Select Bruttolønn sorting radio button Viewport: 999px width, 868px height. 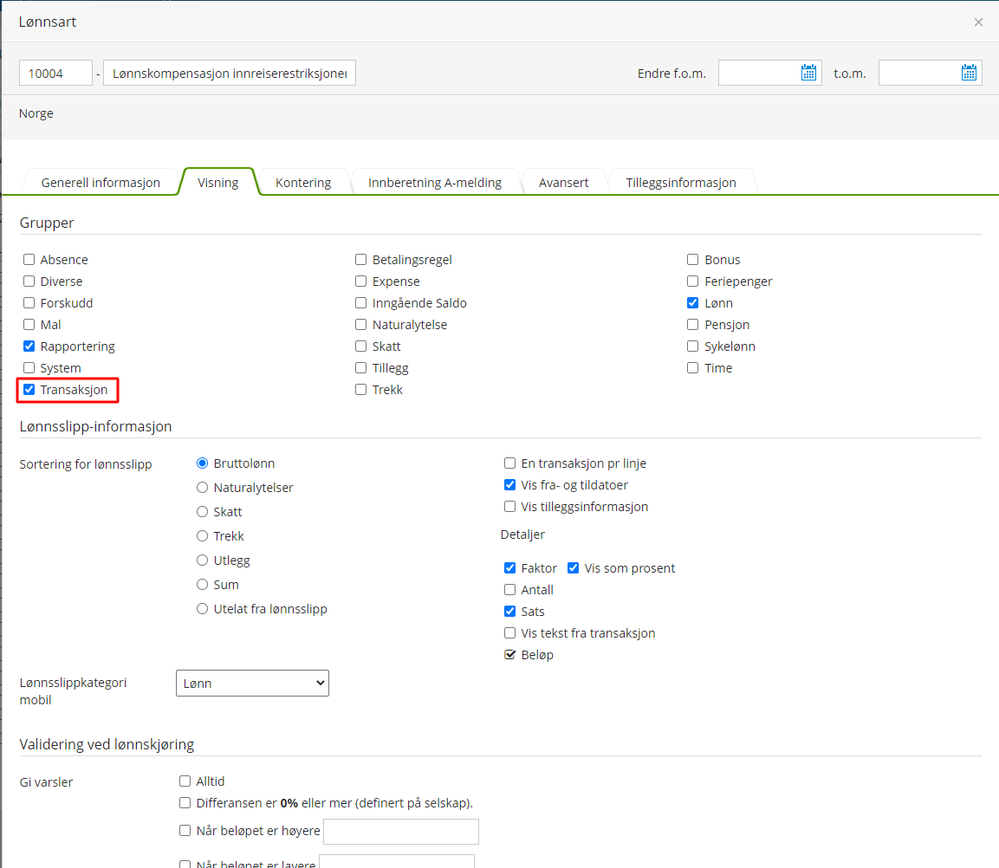coord(202,463)
